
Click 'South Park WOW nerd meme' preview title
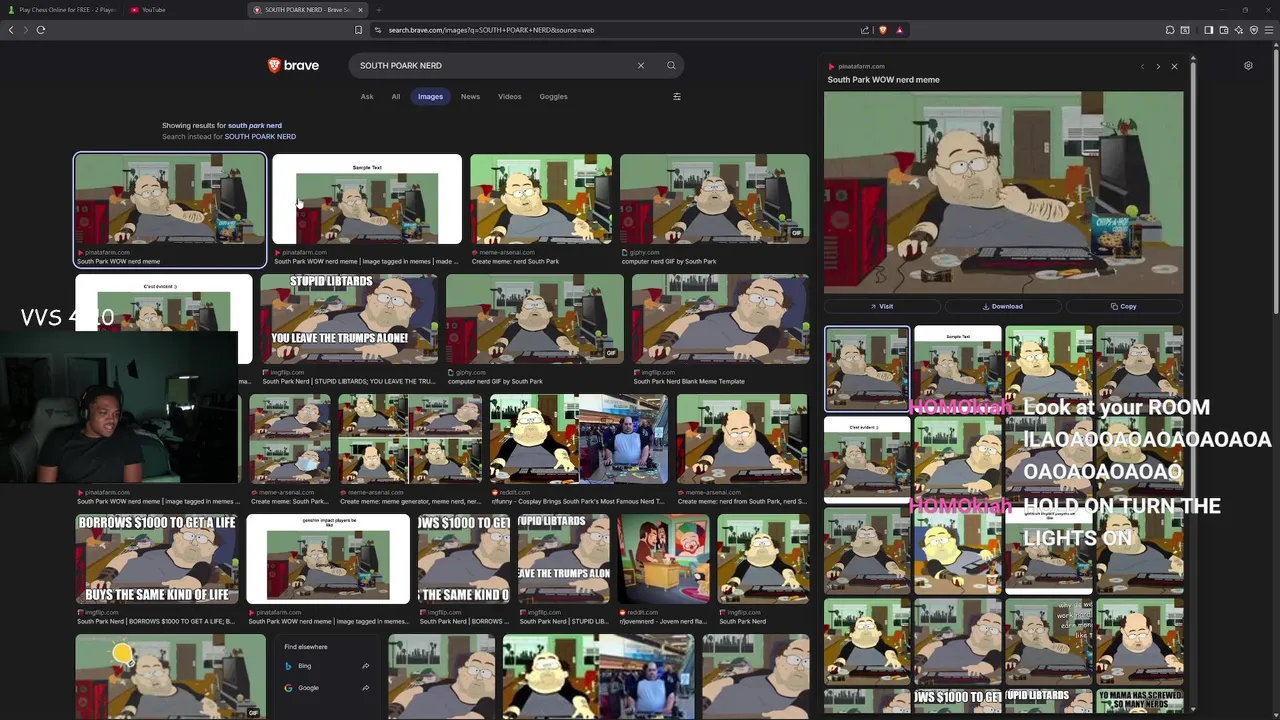pyautogui.click(x=883, y=80)
